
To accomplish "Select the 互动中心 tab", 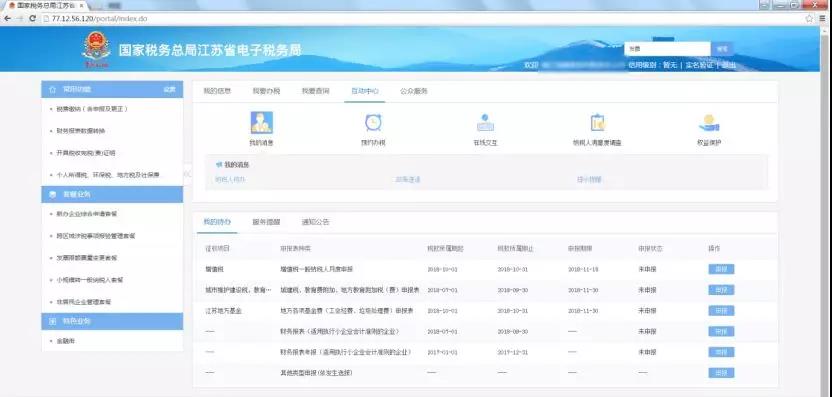I will pos(365,91).
